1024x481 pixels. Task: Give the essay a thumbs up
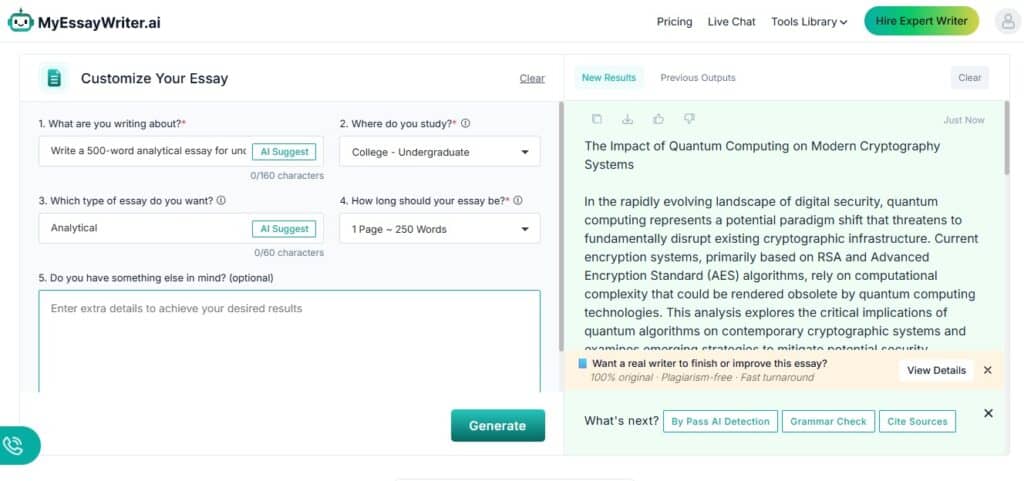658,119
